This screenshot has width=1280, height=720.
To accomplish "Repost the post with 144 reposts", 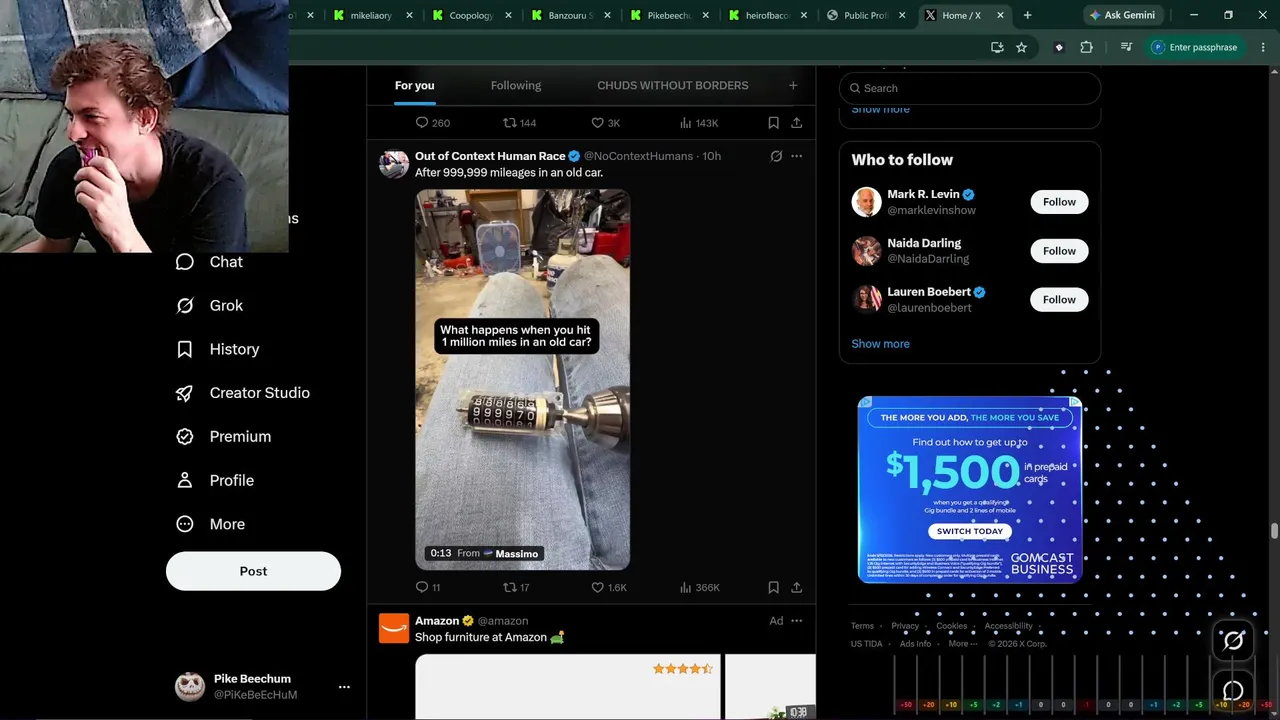I will point(520,123).
